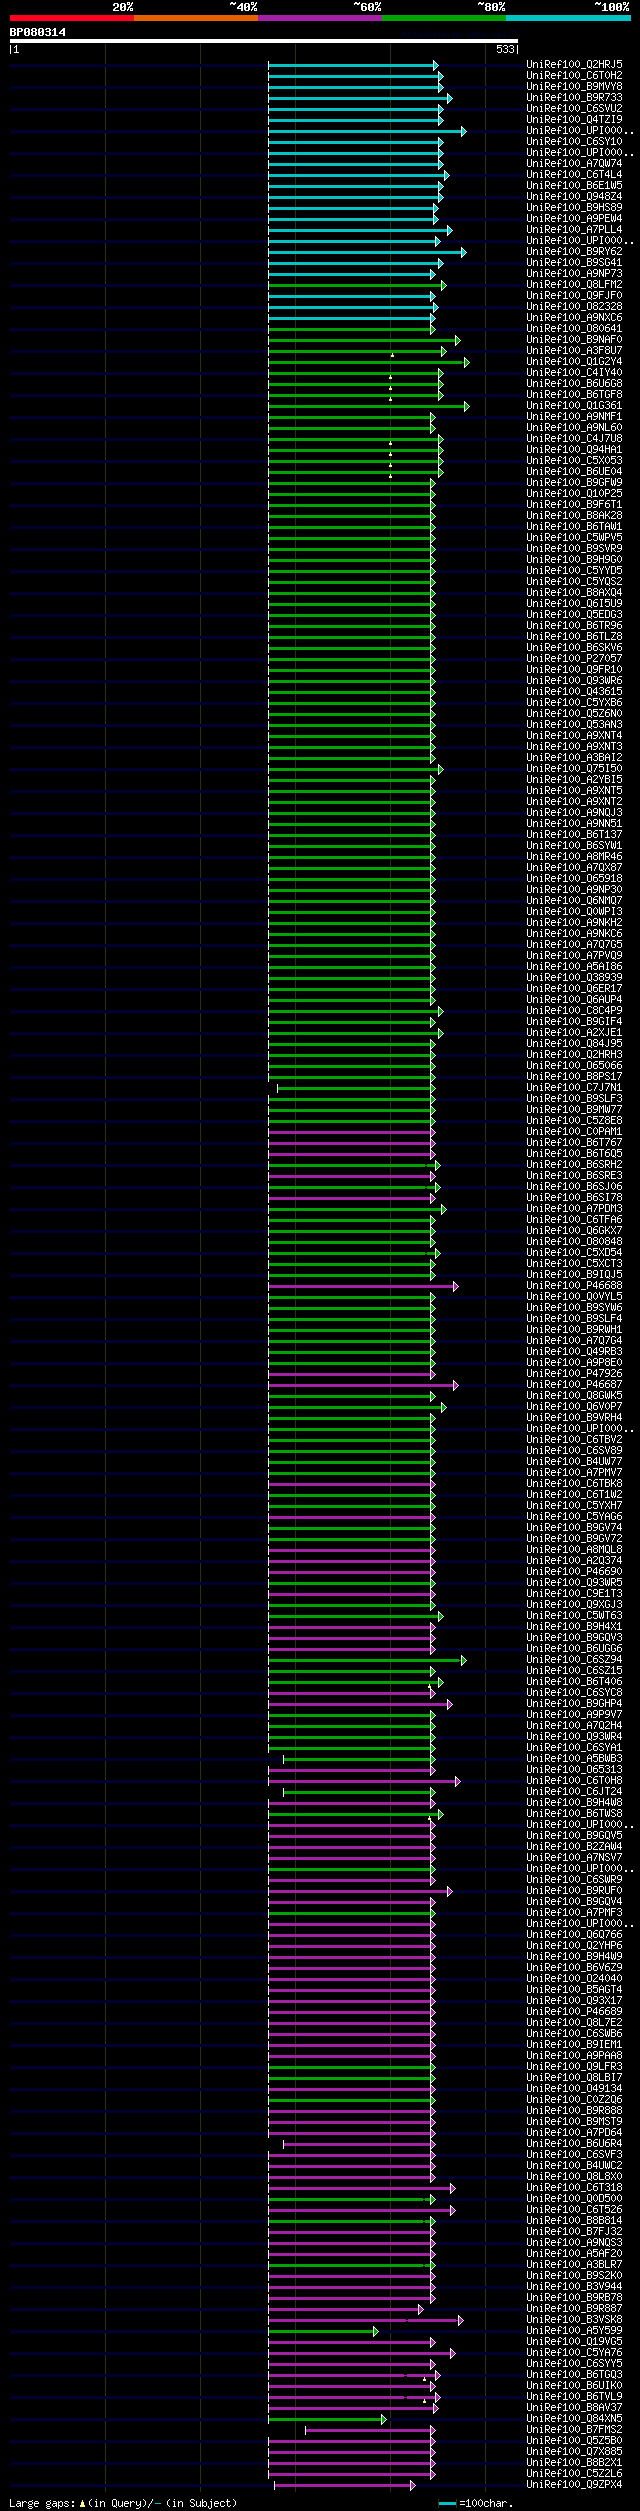Click the purple ~60% identity legend bar
Screen dimensions: 640x2511
tap(320, 18)
